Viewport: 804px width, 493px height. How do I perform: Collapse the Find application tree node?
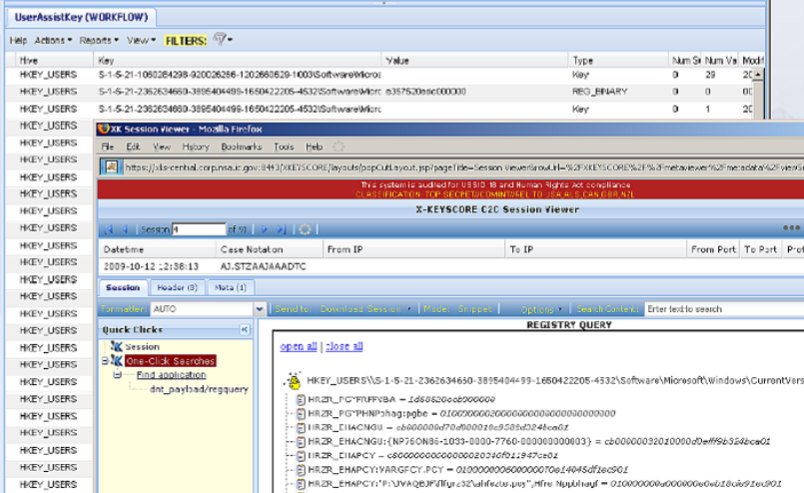117,375
